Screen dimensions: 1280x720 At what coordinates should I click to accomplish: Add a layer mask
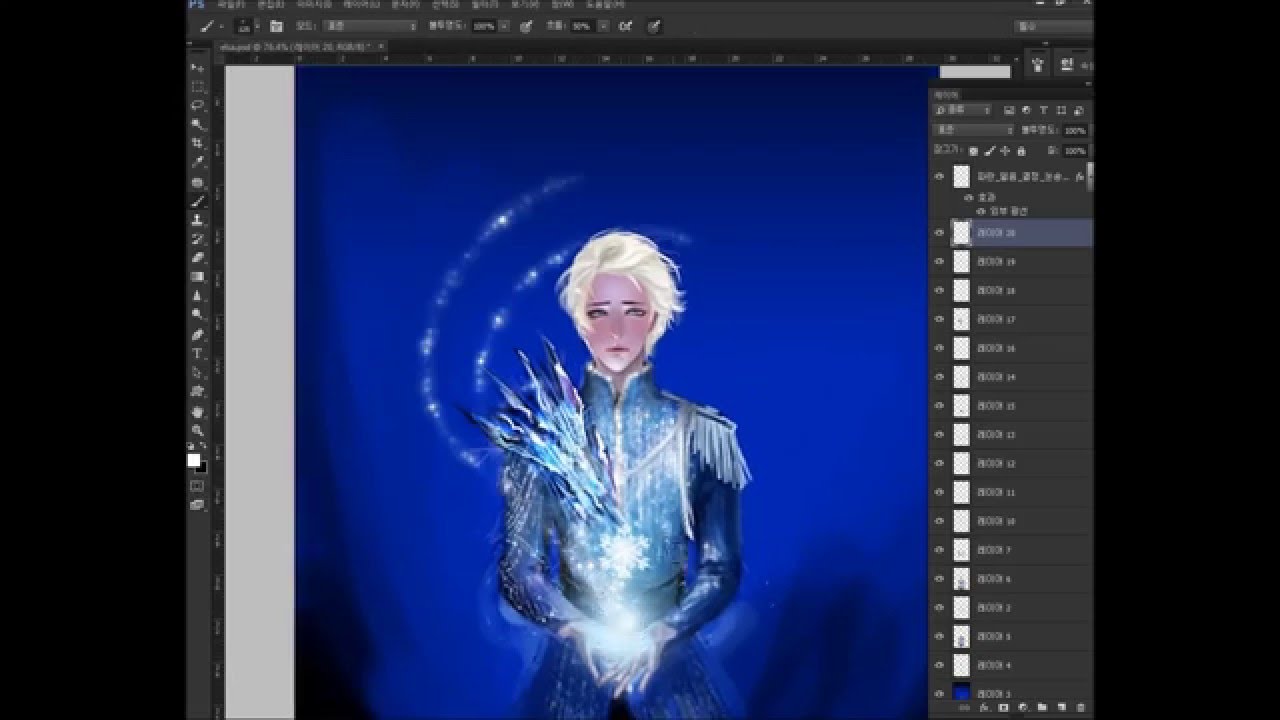1003,708
